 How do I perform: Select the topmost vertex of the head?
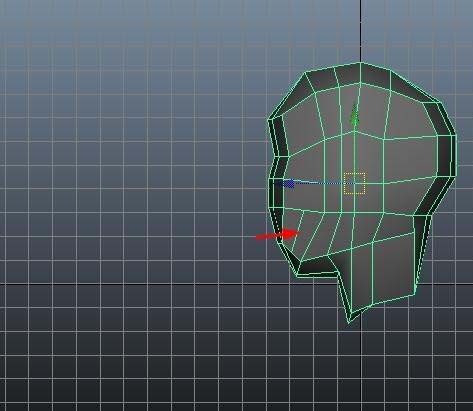(x=360, y=62)
